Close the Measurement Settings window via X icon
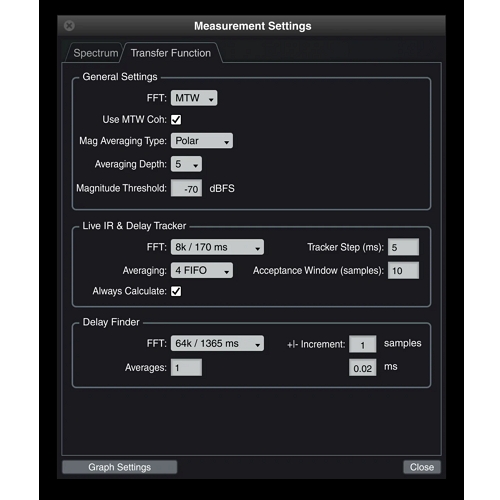The image size is (500, 500). [69, 26]
